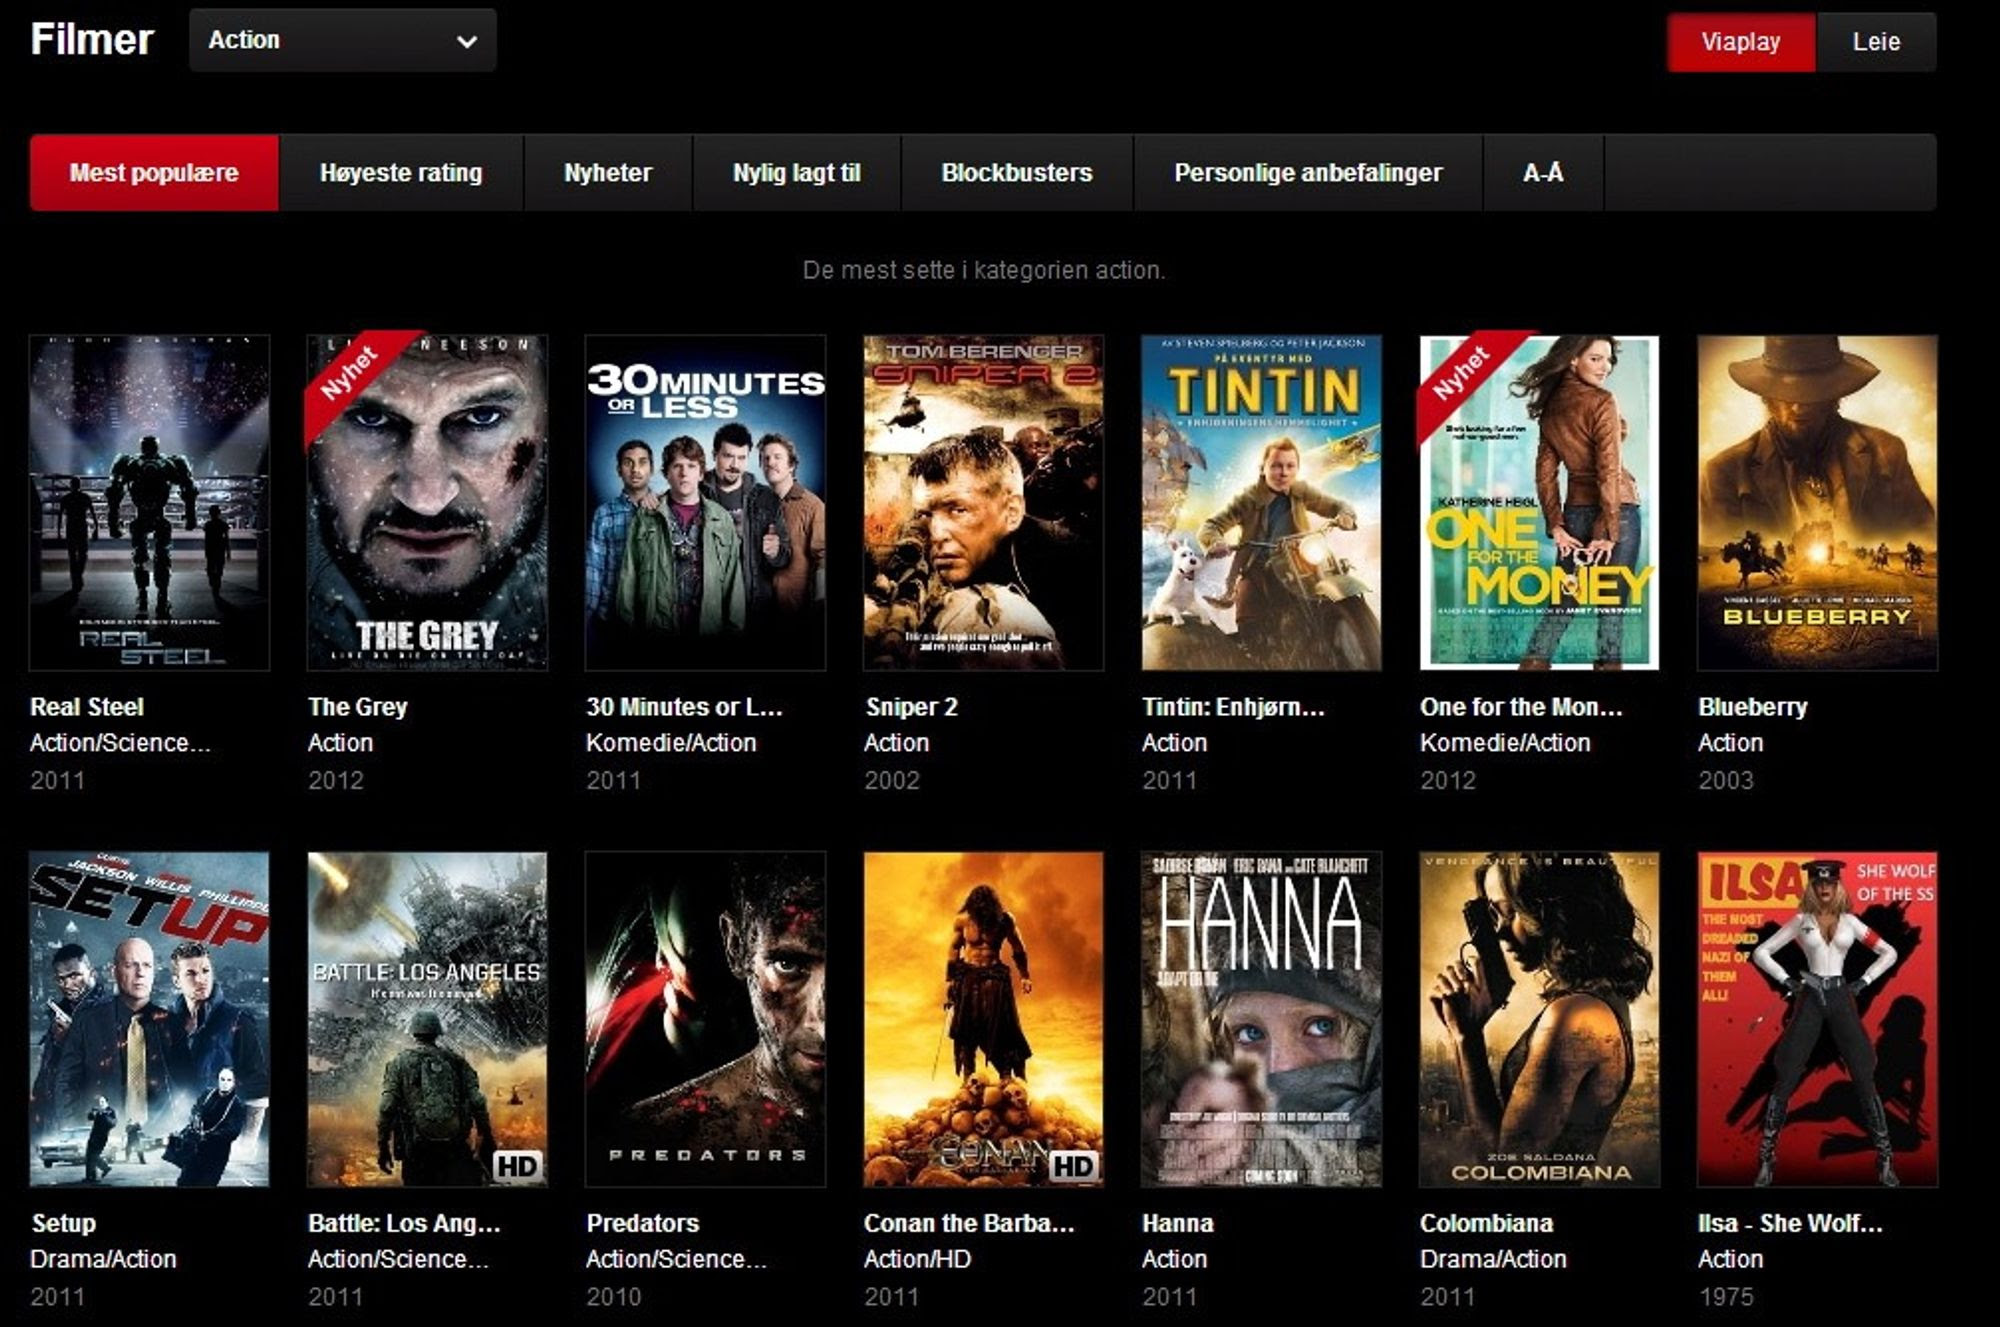2000x1327 pixels.
Task: Switch to the Leie rental option
Action: (1876, 42)
